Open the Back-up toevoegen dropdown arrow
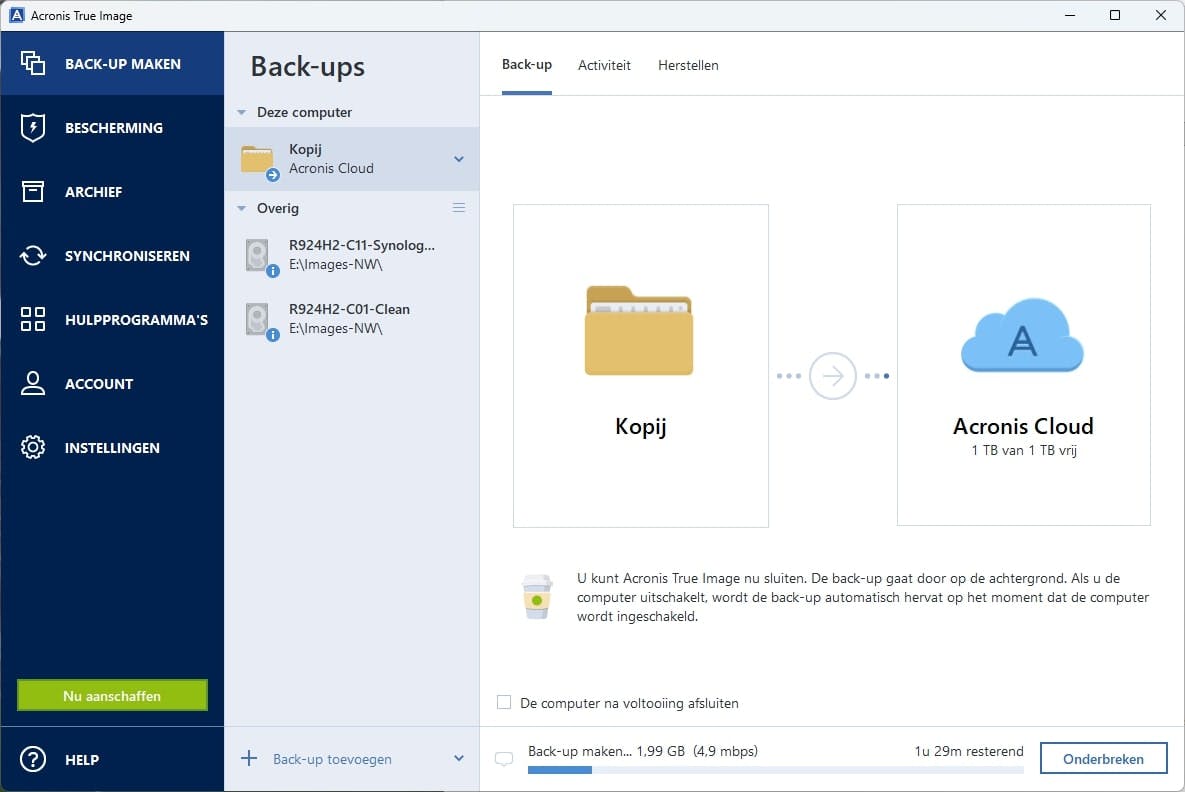1185x792 pixels. 459,758
